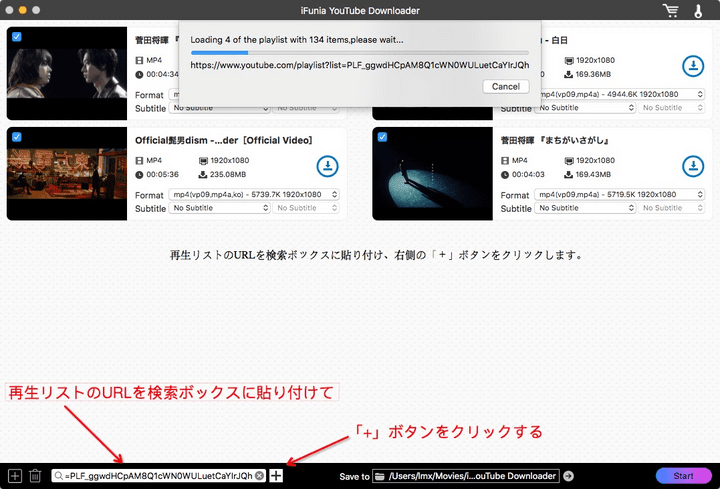Open output folder arrow icon
This screenshot has height=489, width=720.
pyautogui.click(x=568, y=476)
